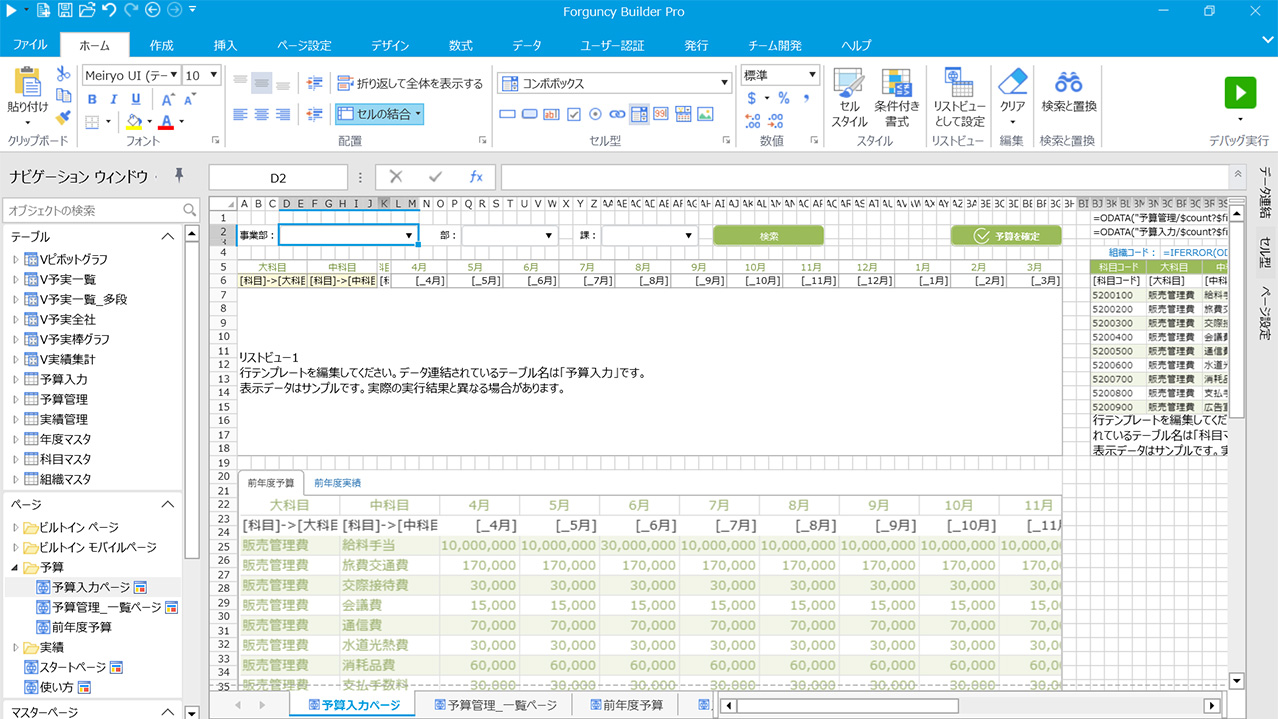Select the format painter brush icon
Screen dimensions: 1278x719
64,118
